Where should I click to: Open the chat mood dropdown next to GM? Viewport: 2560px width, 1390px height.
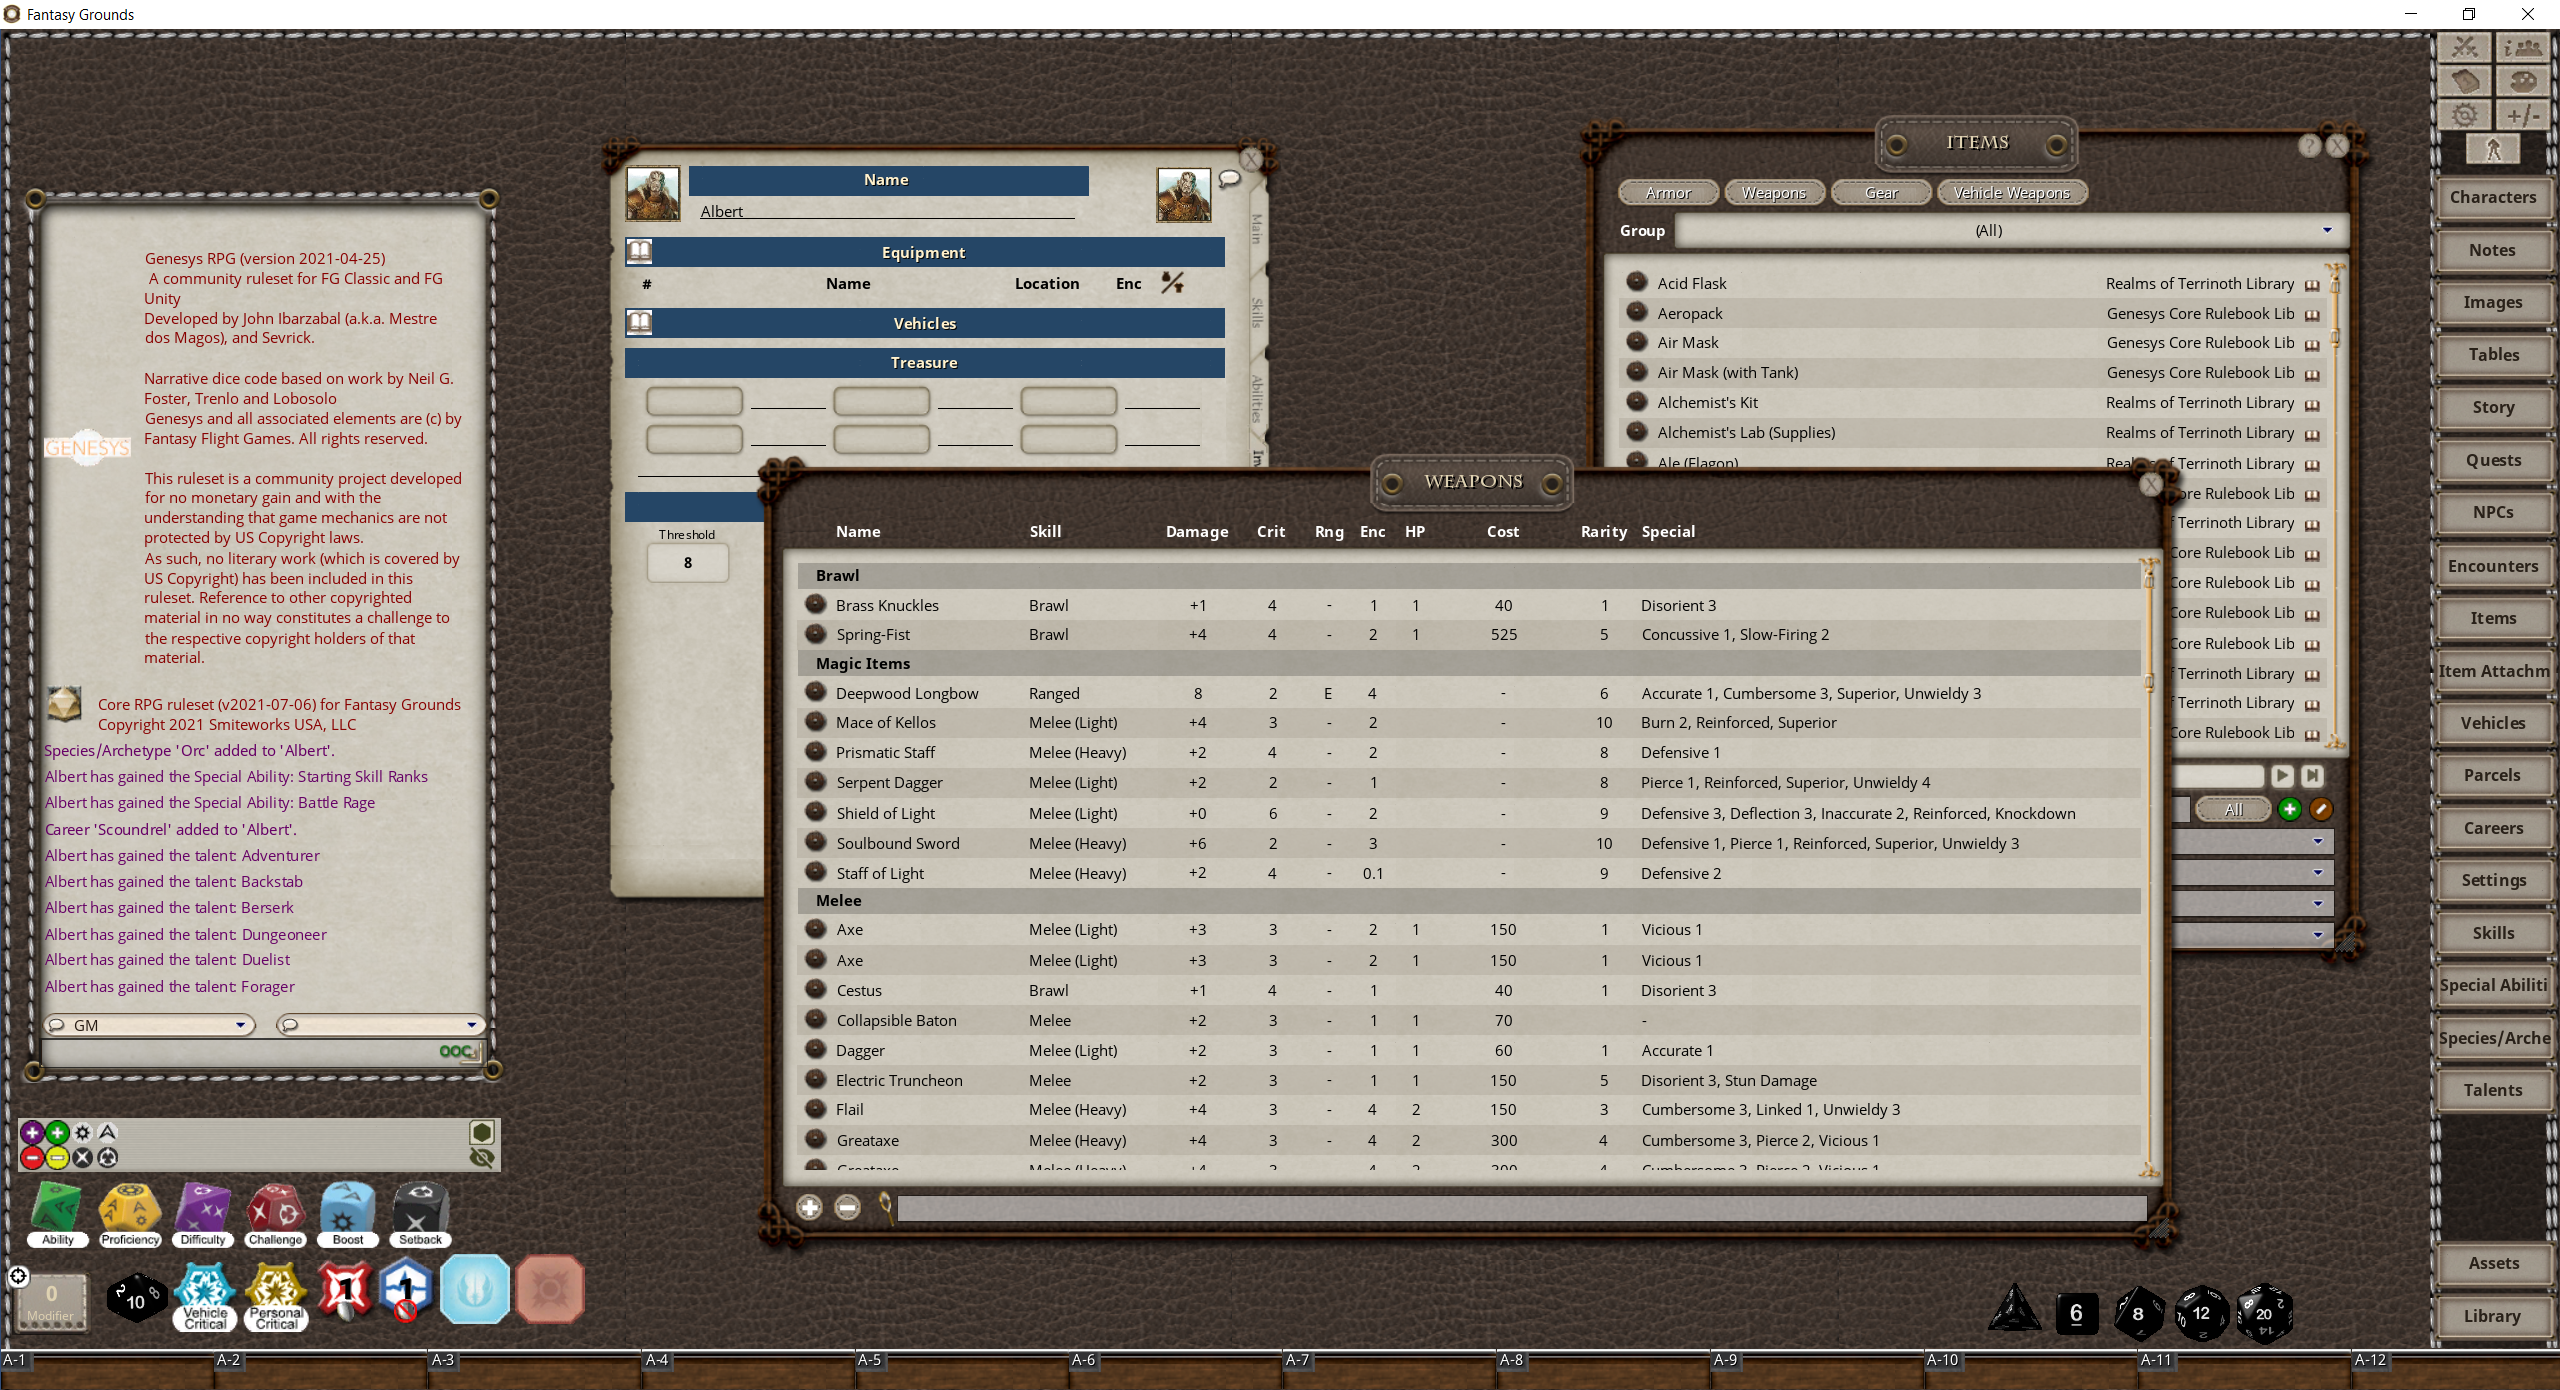coord(381,1025)
